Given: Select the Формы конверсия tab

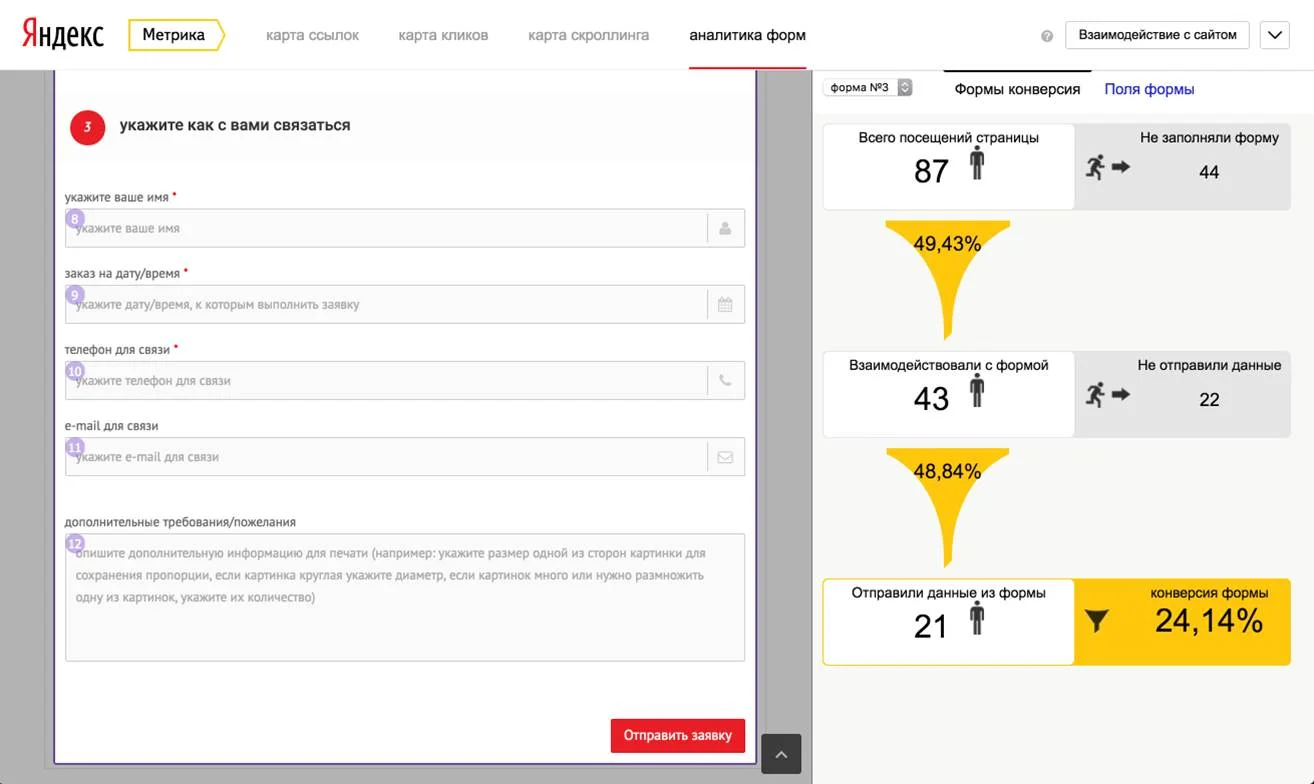Looking at the screenshot, I should click(1017, 89).
